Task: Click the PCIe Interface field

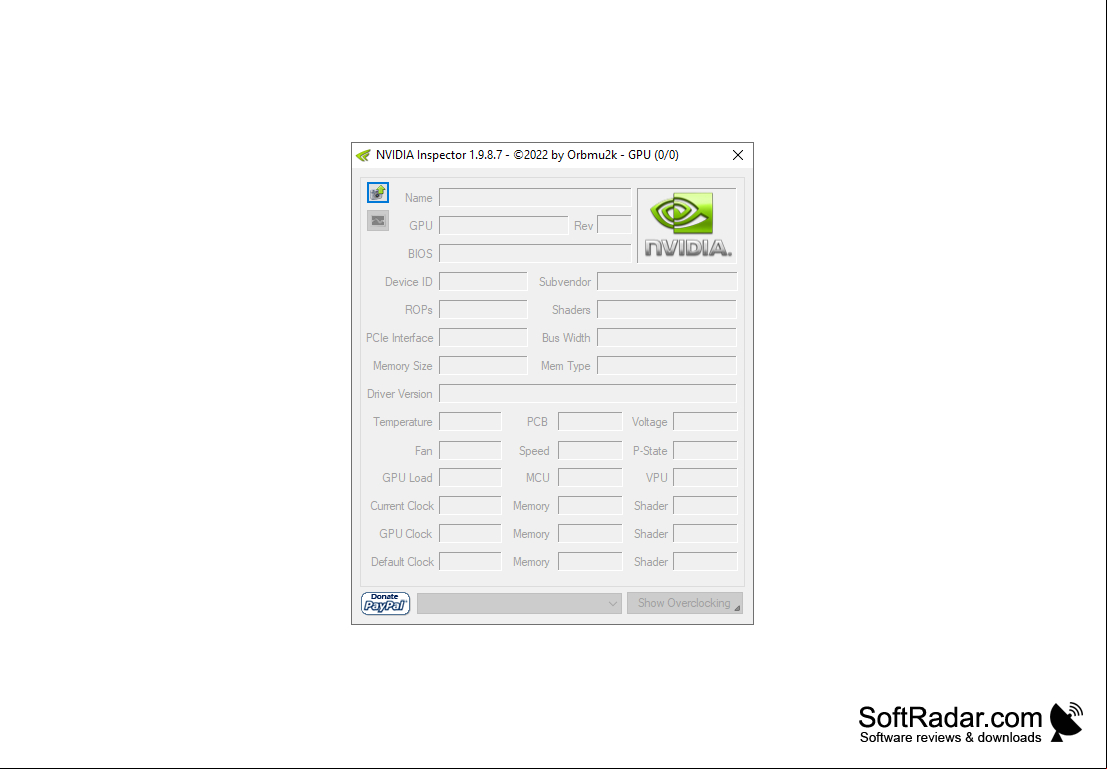Action: [x=483, y=338]
